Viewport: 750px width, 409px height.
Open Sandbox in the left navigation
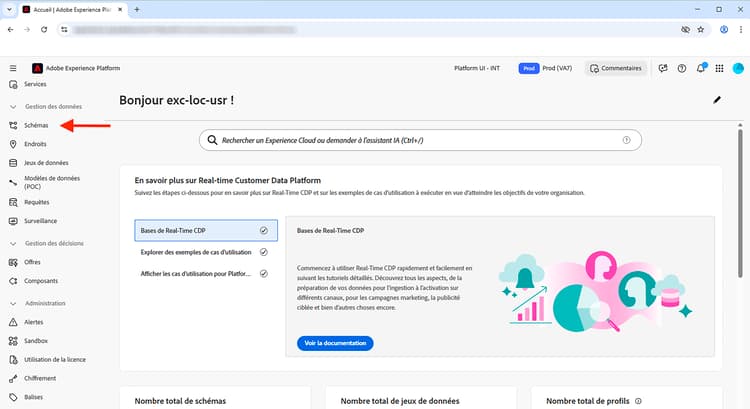tap(36, 341)
